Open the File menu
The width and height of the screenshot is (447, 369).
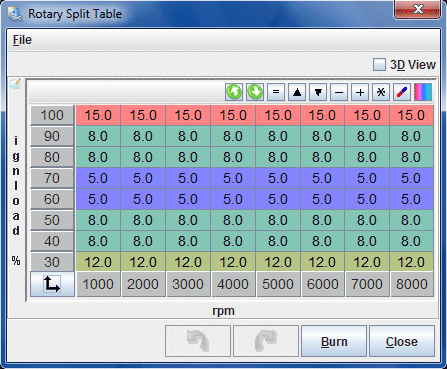coord(22,40)
